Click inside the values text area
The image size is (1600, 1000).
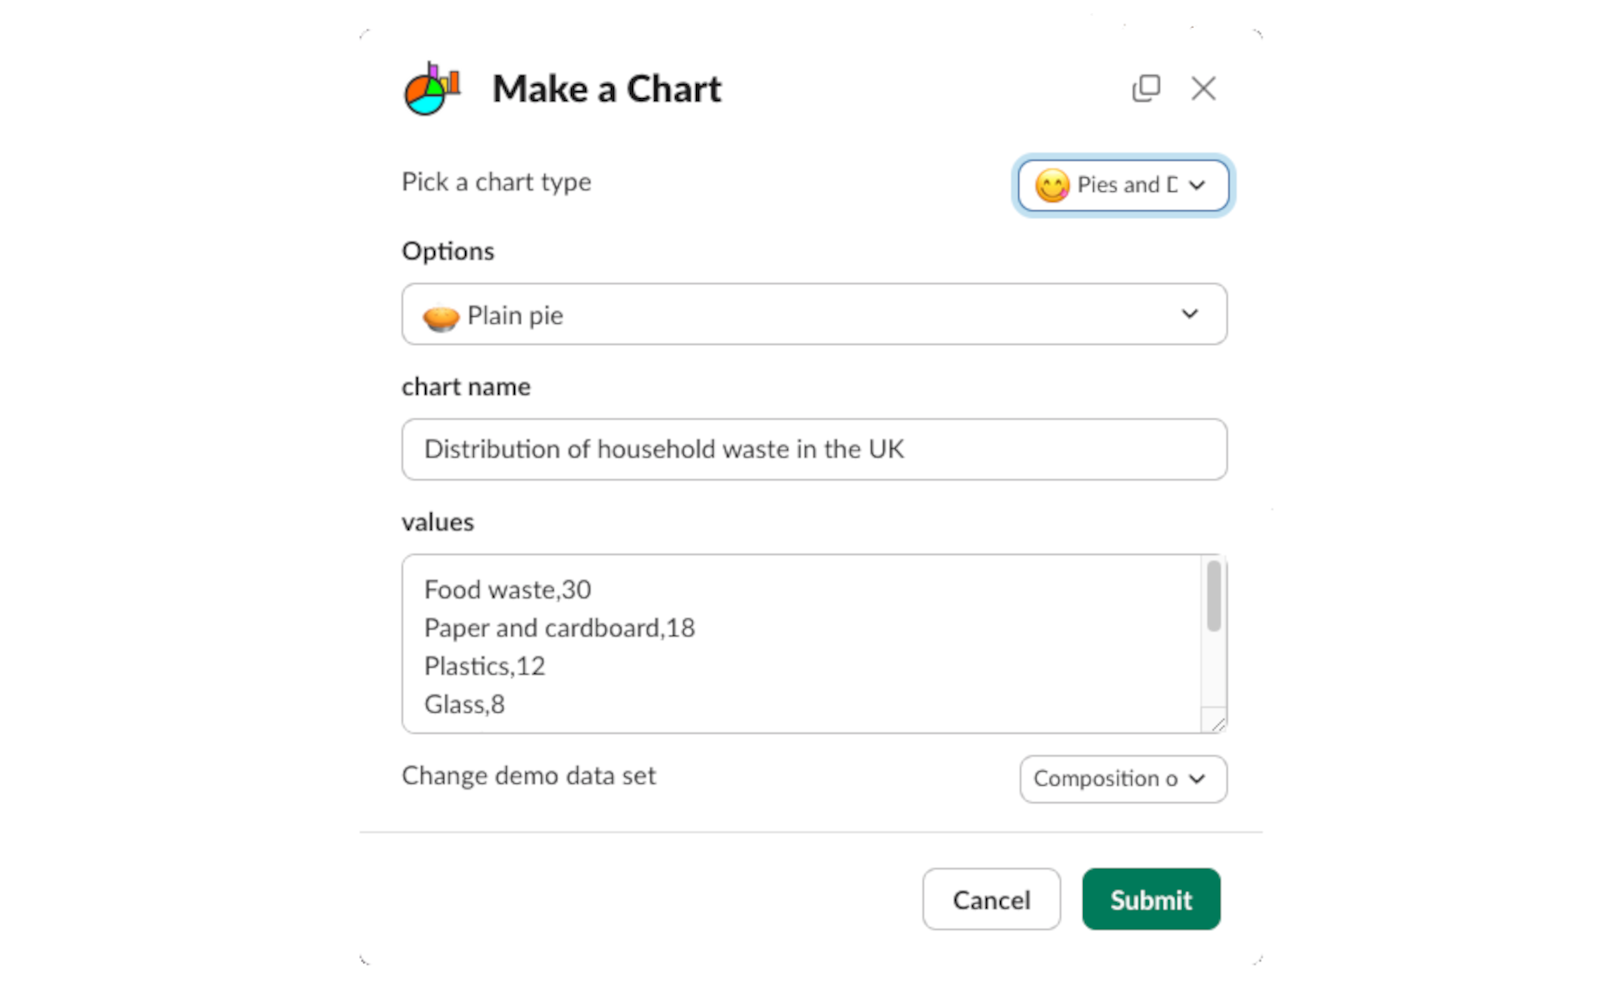[x=802, y=644]
